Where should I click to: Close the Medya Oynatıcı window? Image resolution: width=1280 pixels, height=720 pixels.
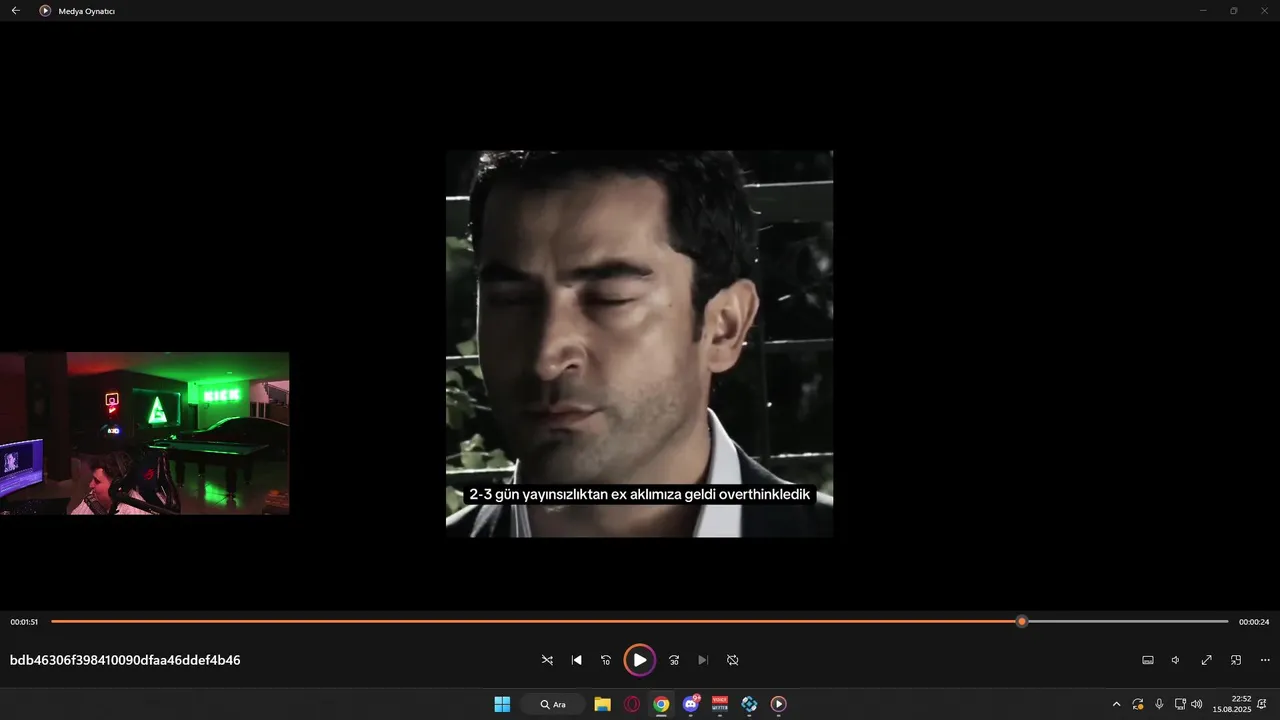(1264, 10)
